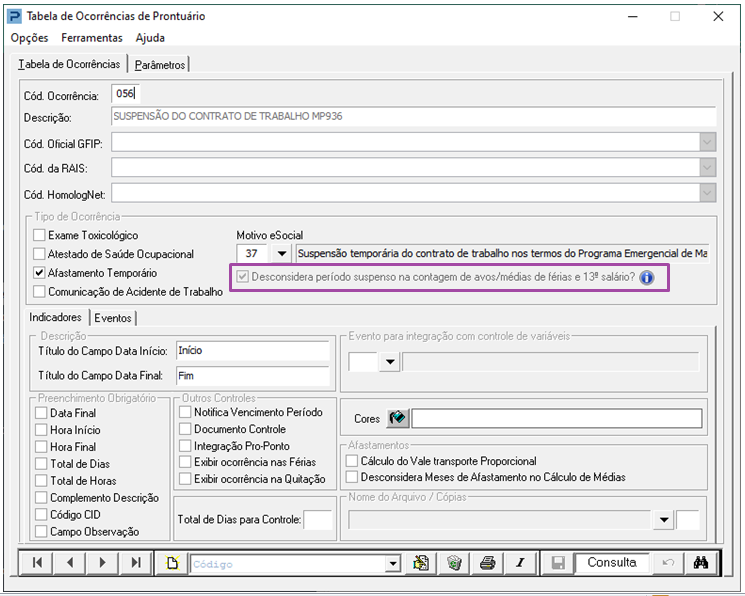Click the new record page icon
This screenshot has height=596, width=745.
172,563
